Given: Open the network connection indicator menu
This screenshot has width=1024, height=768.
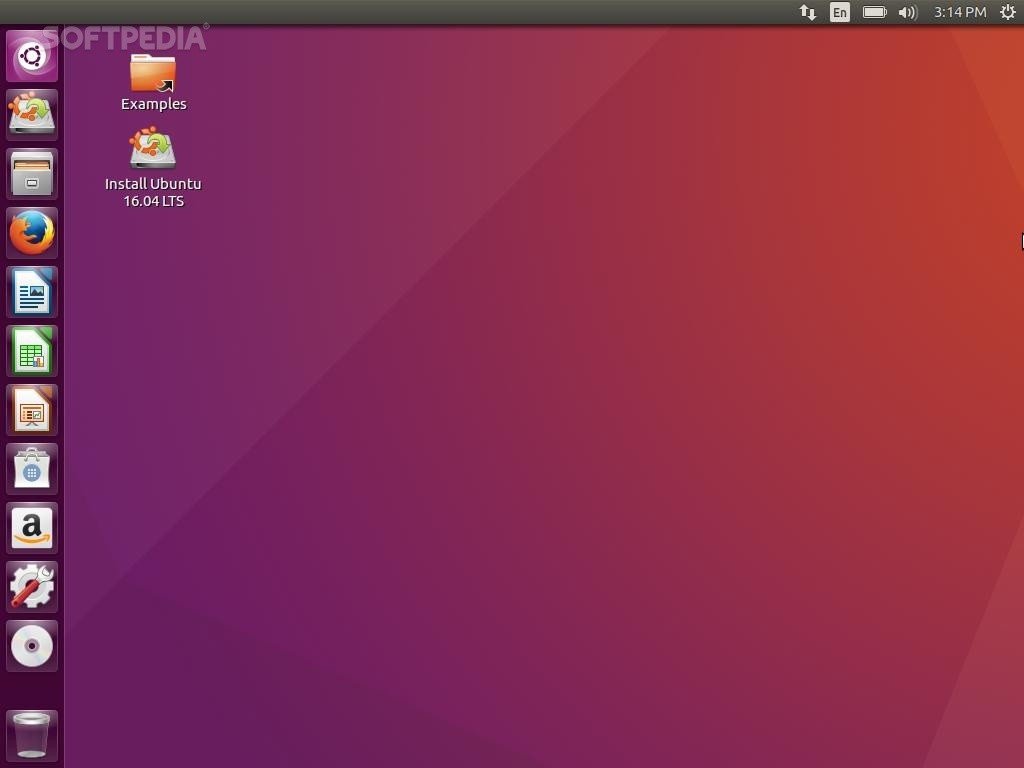Looking at the screenshot, I should (x=807, y=12).
